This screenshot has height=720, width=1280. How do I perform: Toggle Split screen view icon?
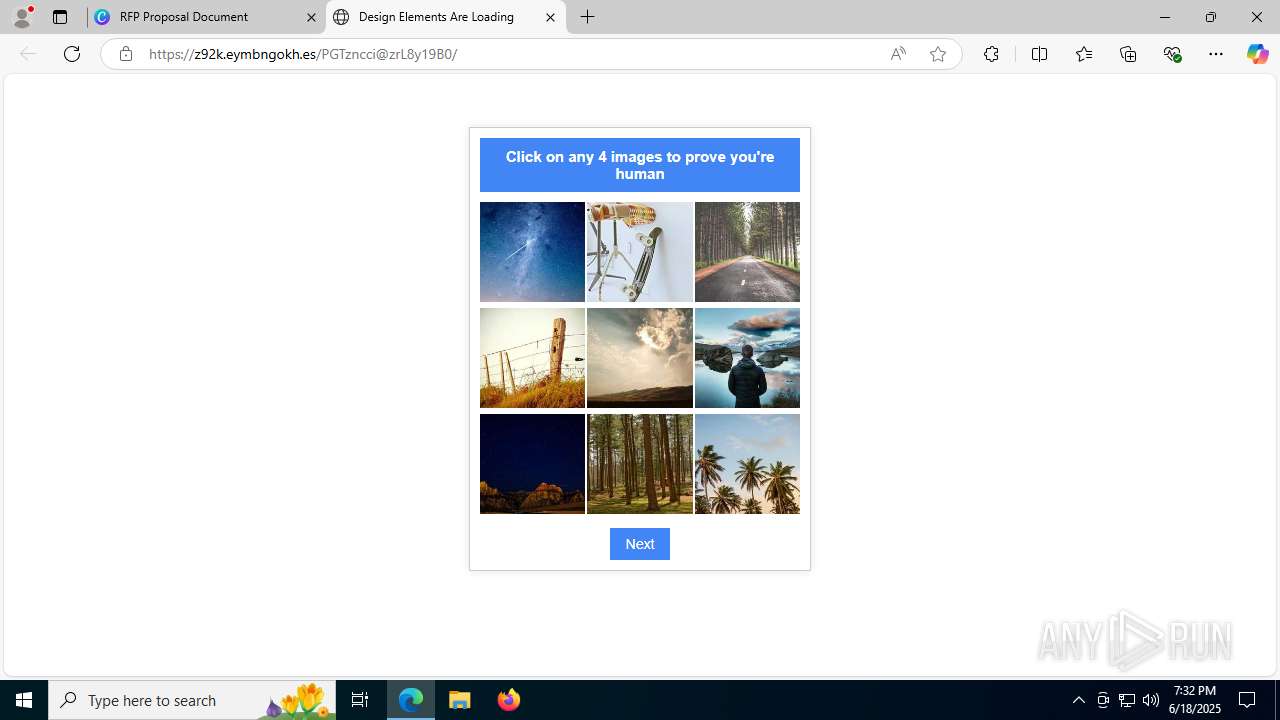tap(1039, 54)
